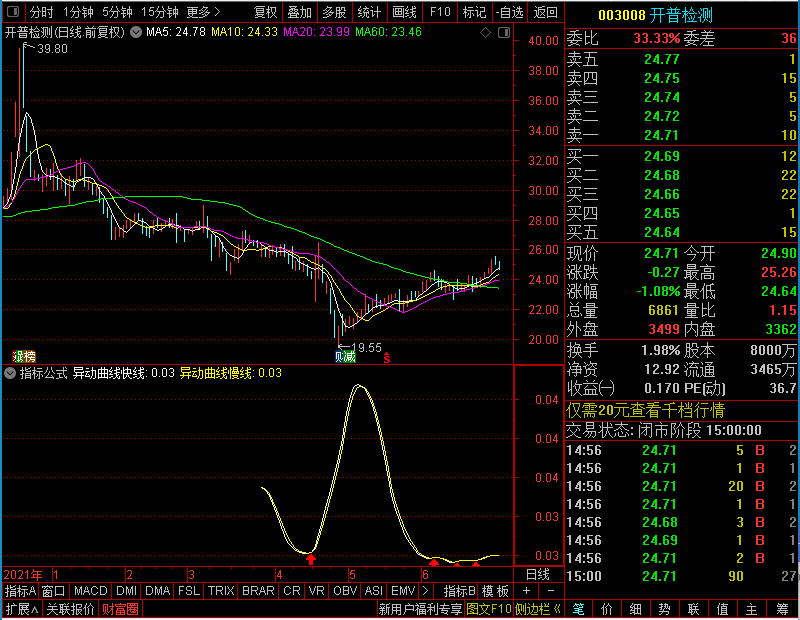Switch to 15分钟 chart period
Screen dimensions: 800x620
pos(159,12)
